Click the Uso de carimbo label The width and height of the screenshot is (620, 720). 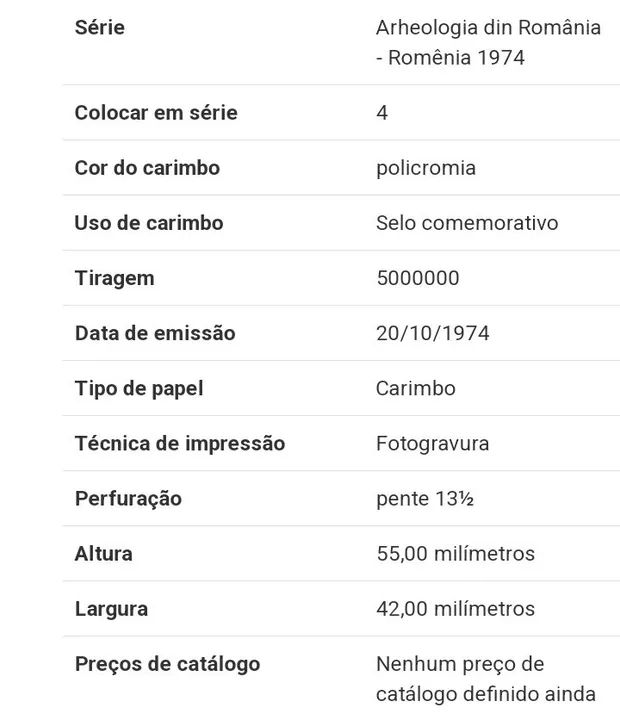tap(149, 223)
